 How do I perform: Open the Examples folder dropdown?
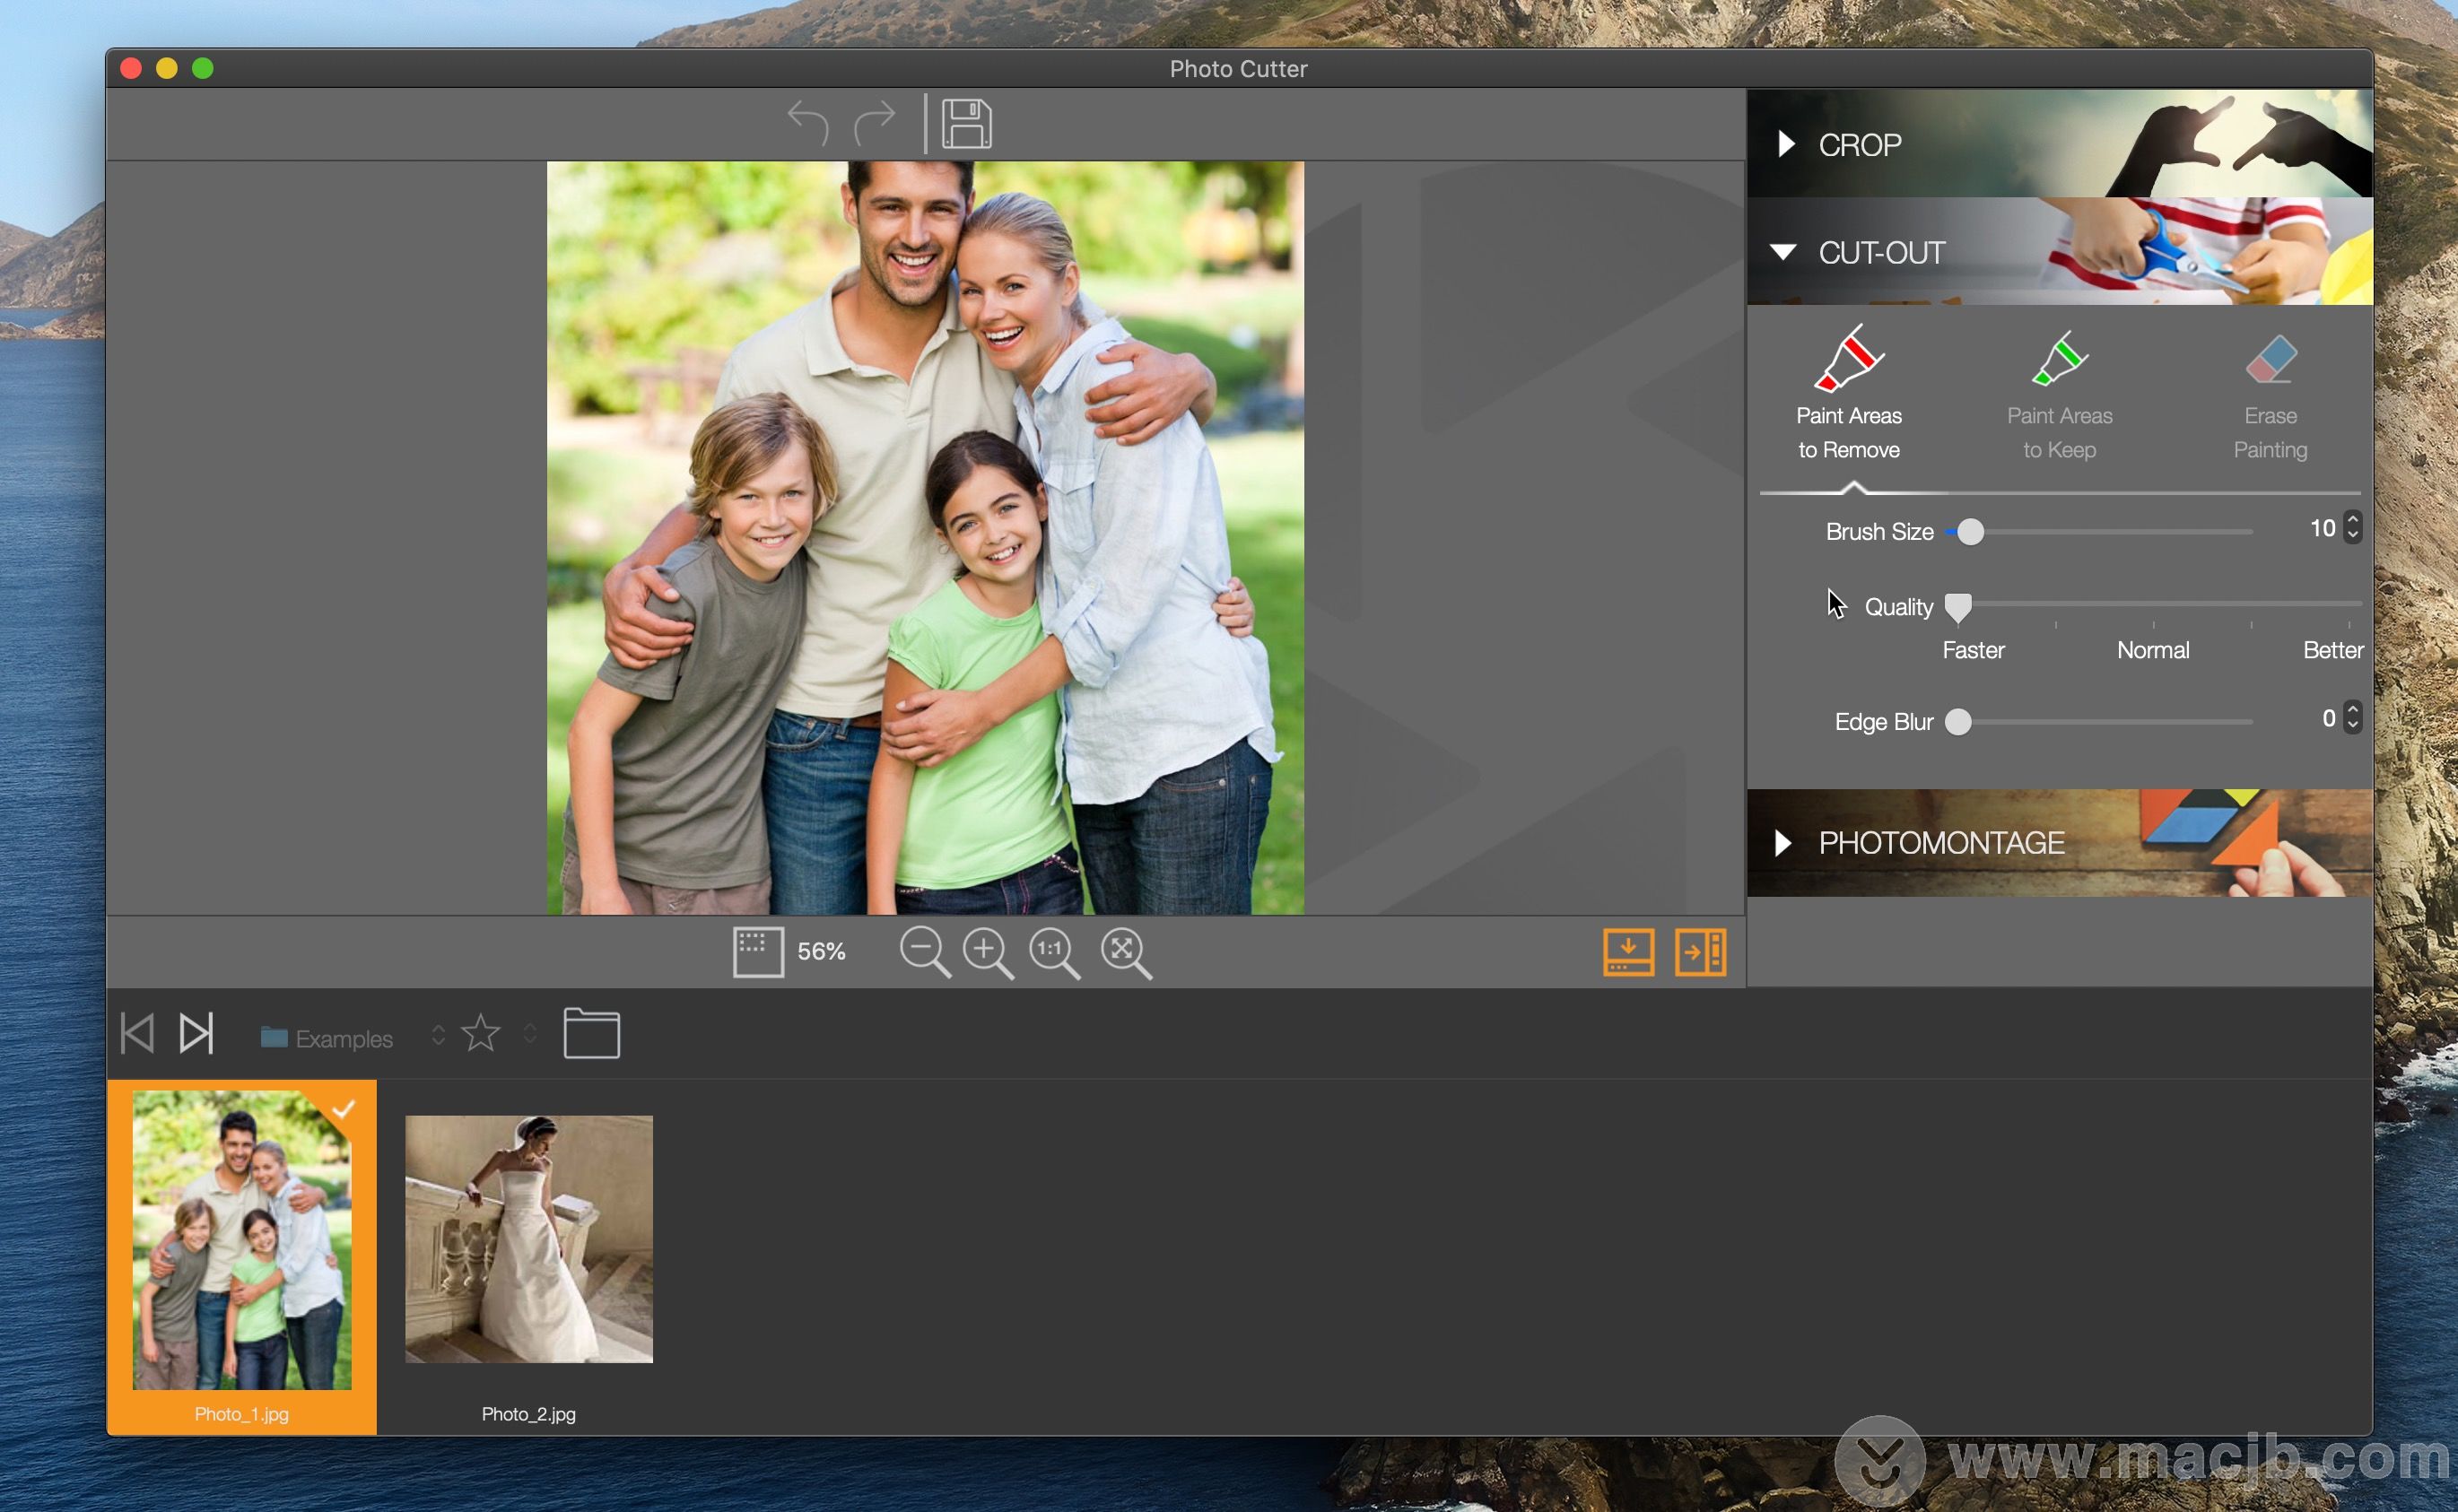352,1038
